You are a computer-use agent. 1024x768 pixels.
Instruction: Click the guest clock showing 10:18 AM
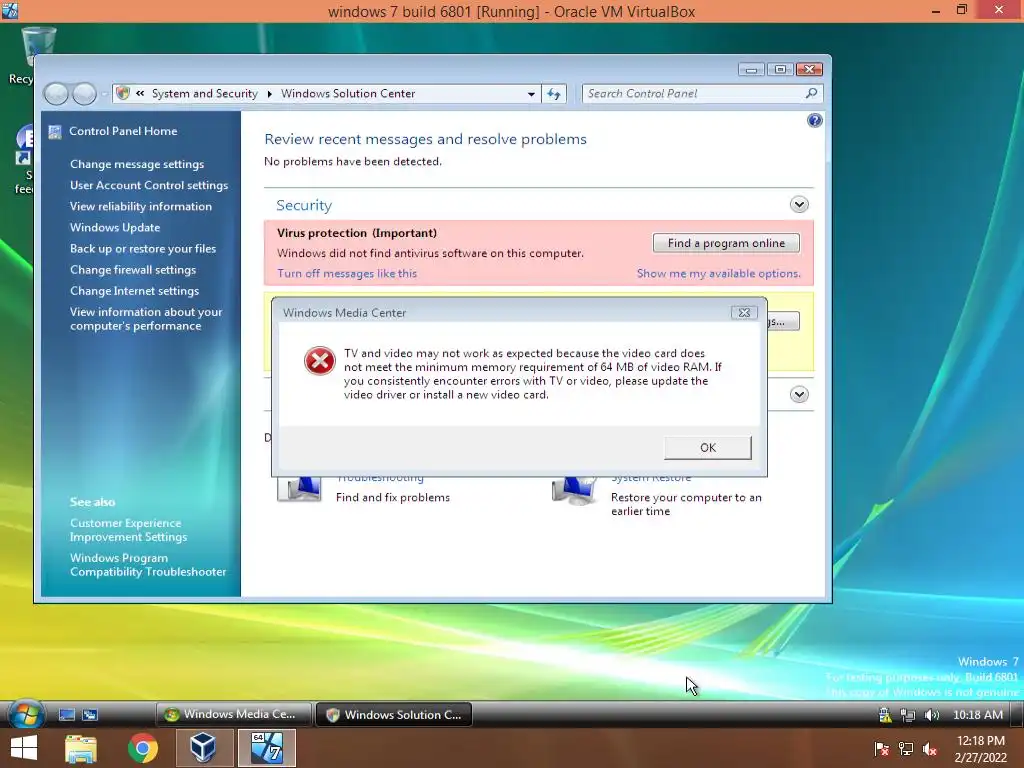pyautogui.click(x=978, y=715)
